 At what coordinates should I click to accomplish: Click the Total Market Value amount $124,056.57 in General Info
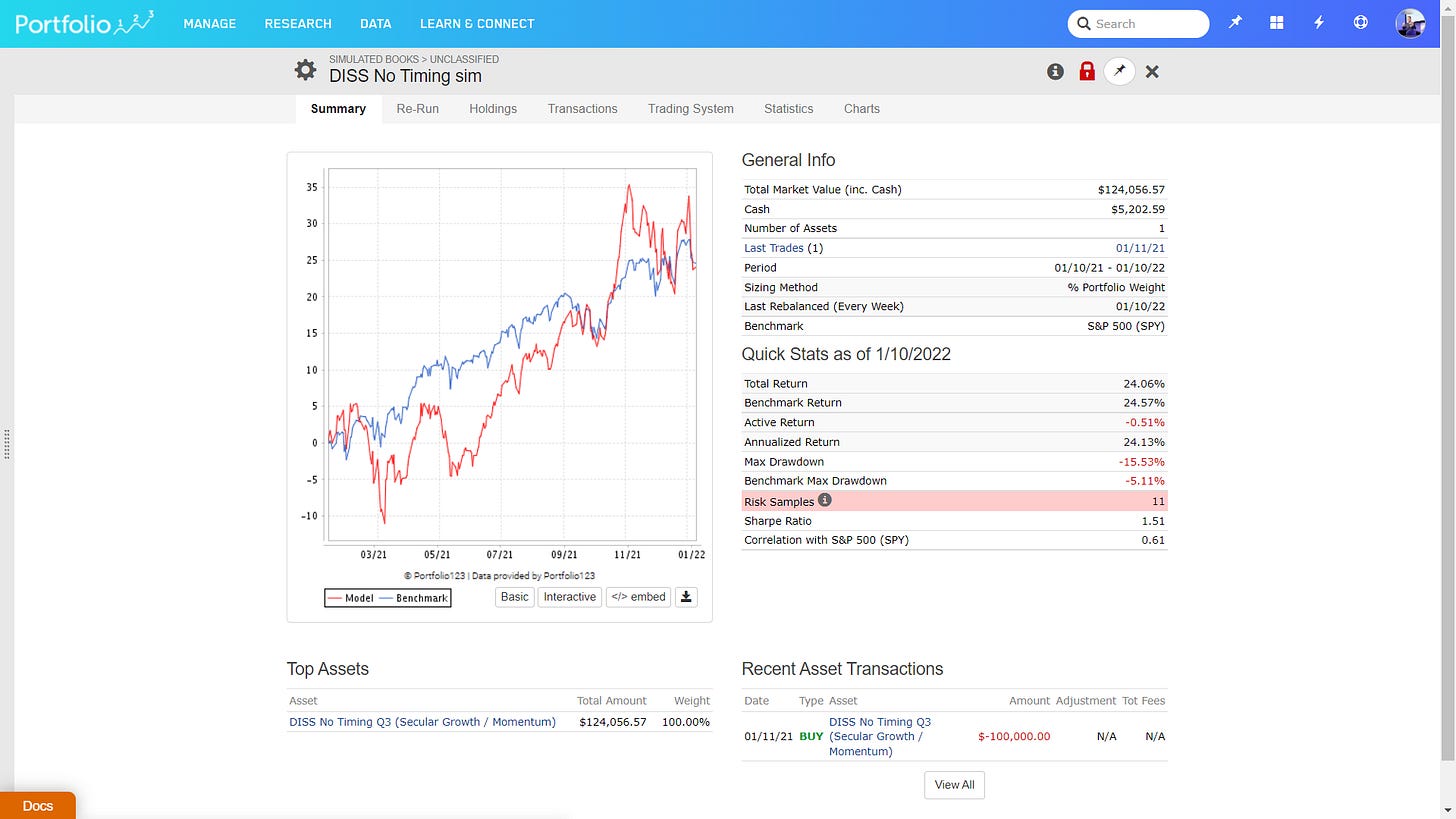click(1131, 189)
